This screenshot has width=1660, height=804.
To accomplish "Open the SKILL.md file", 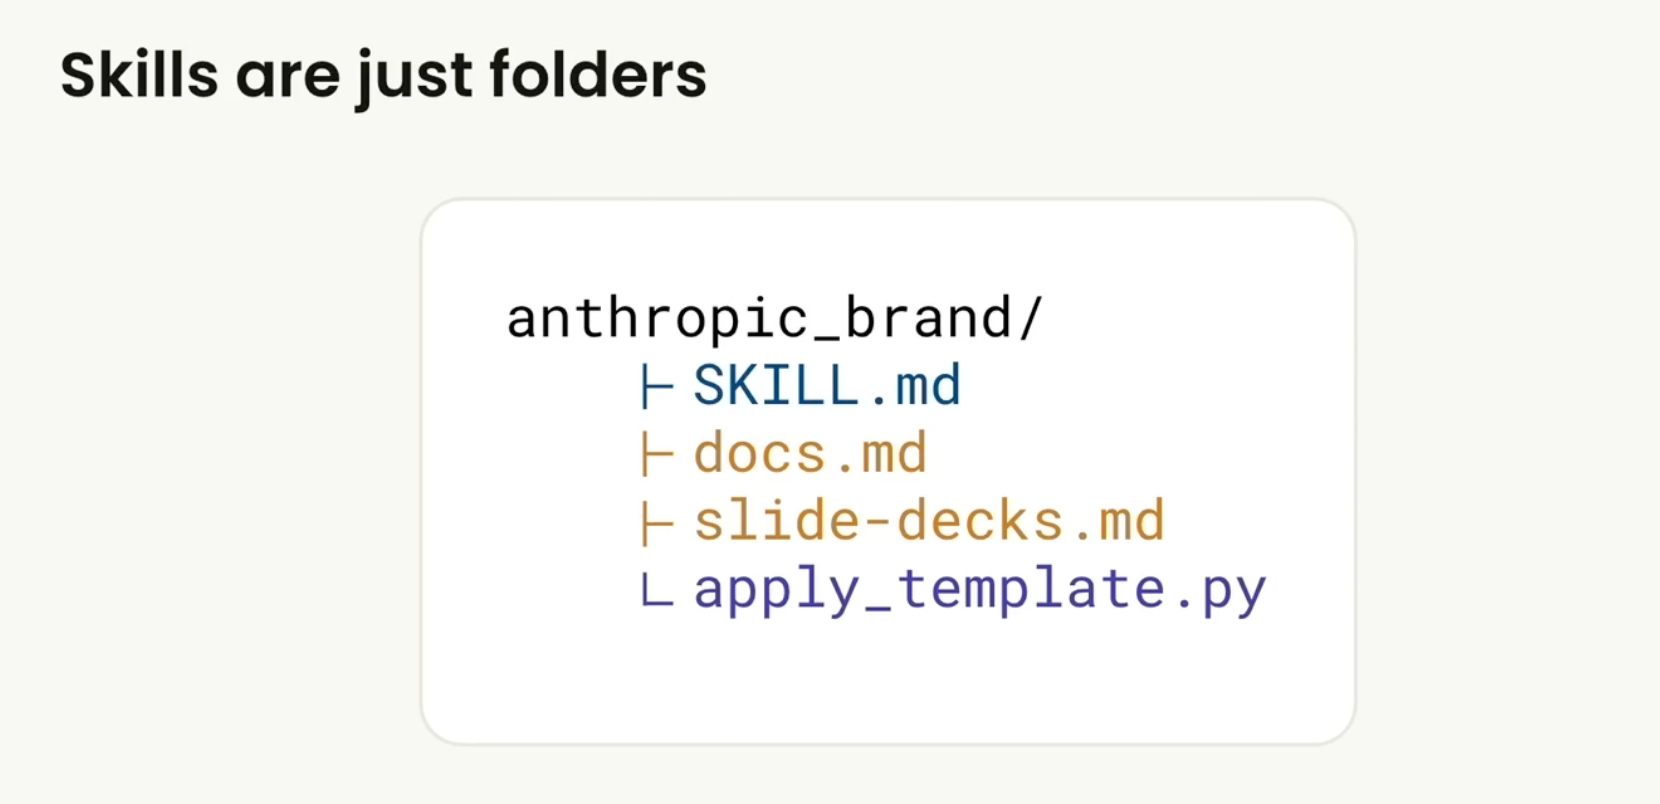I will click(827, 386).
